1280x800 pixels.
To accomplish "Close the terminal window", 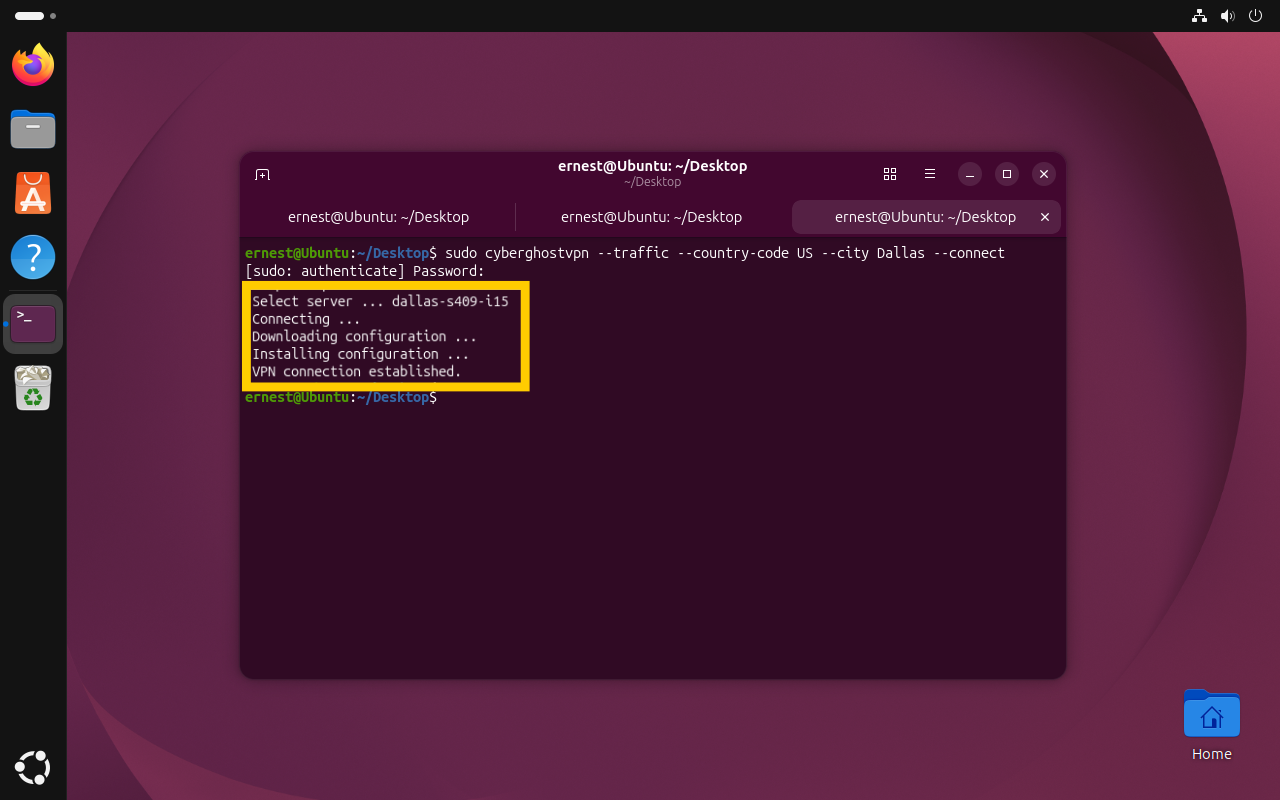I will coord(1044,174).
